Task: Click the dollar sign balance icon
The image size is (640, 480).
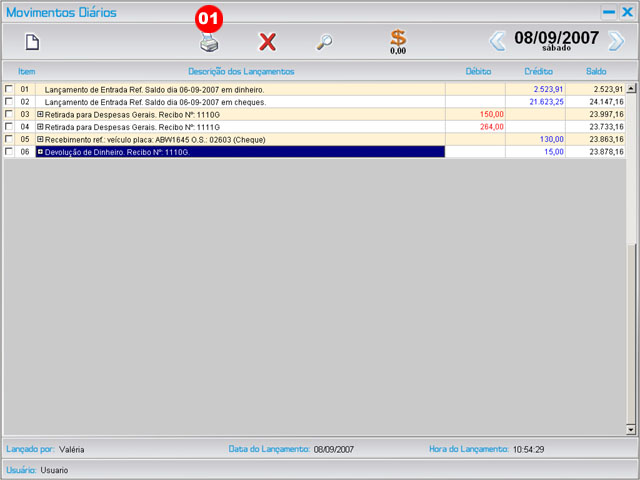Action: pyautogui.click(x=398, y=39)
